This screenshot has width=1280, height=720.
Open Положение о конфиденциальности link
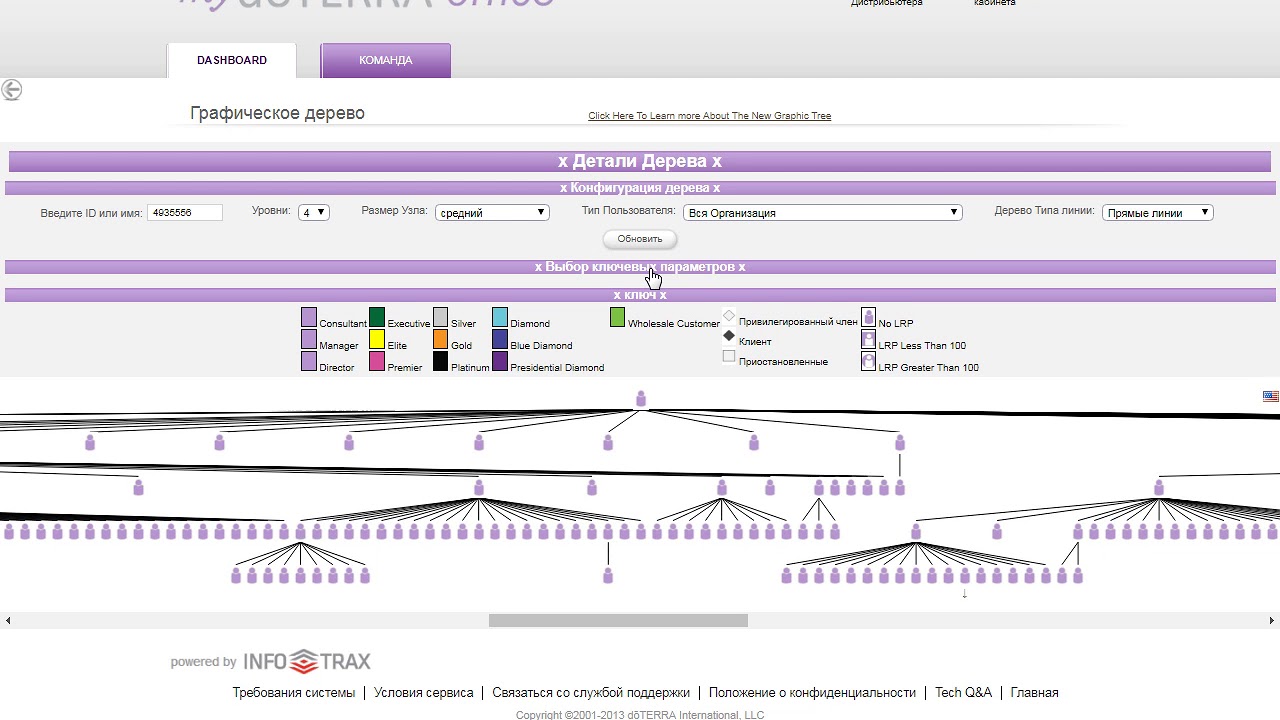tap(812, 692)
